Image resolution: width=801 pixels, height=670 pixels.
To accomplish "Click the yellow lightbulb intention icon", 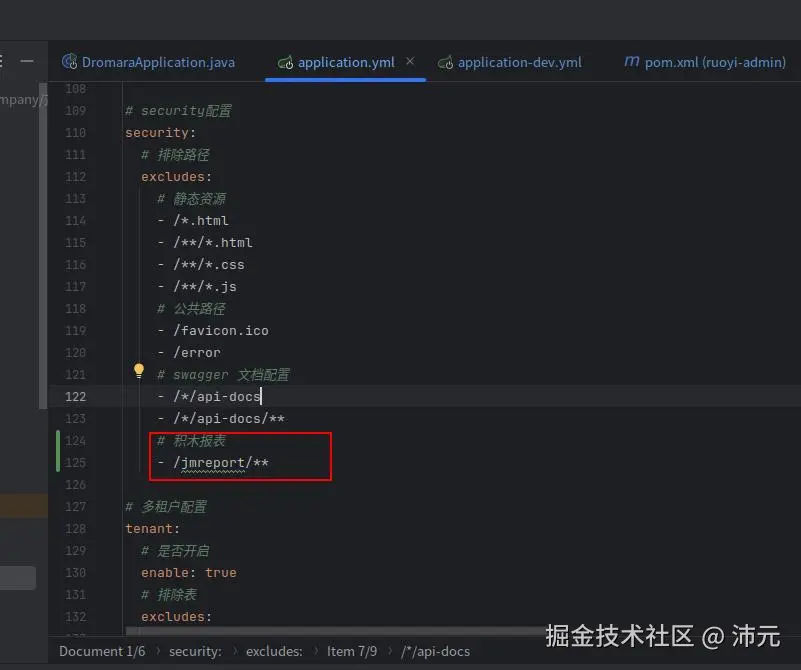I will pos(138,370).
